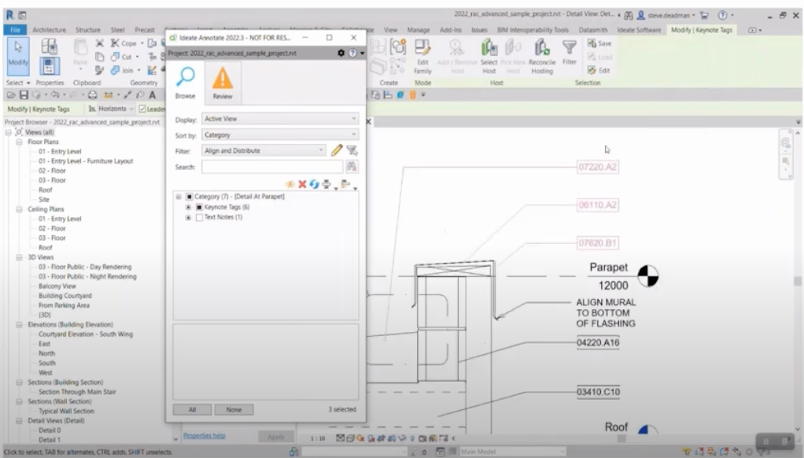Click the blue refresh icon in Ideate Annotate
The height and width of the screenshot is (458, 804).
coord(314,184)
